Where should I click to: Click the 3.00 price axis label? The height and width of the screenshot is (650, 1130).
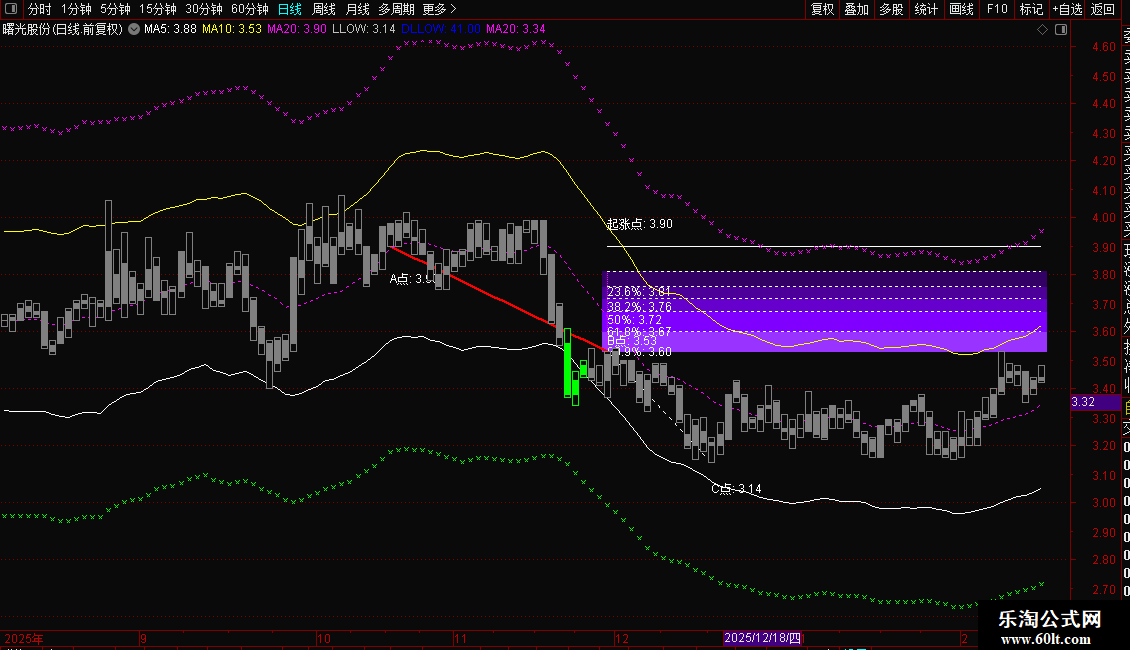coord(1103,503)
